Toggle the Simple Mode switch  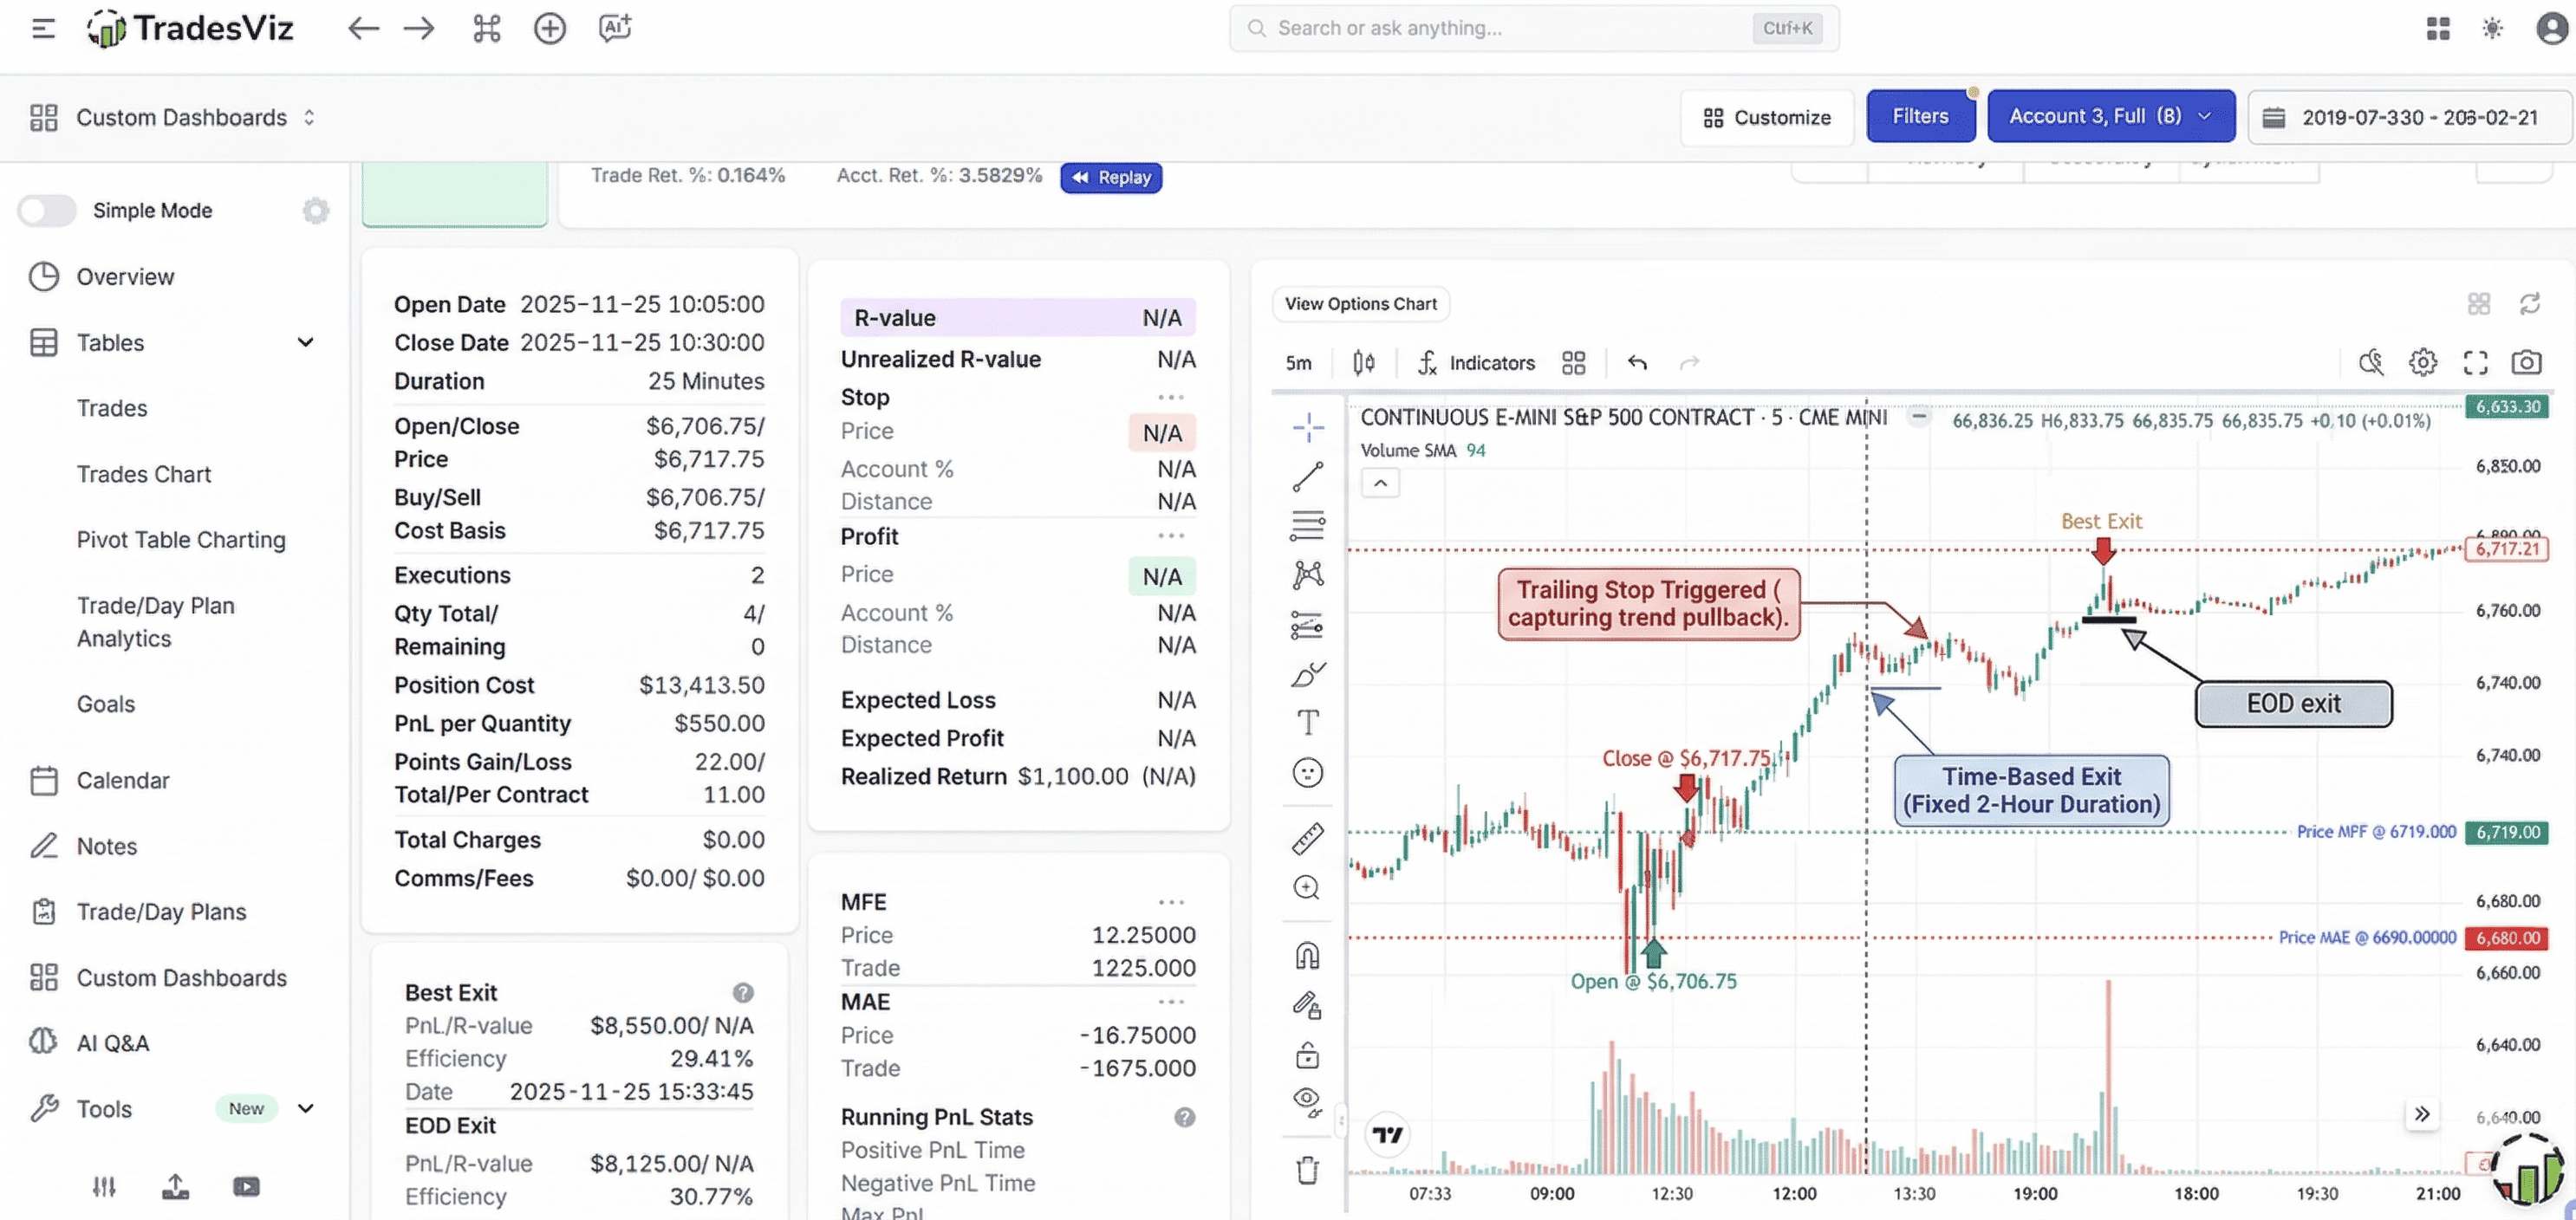(x=46, y=210)
